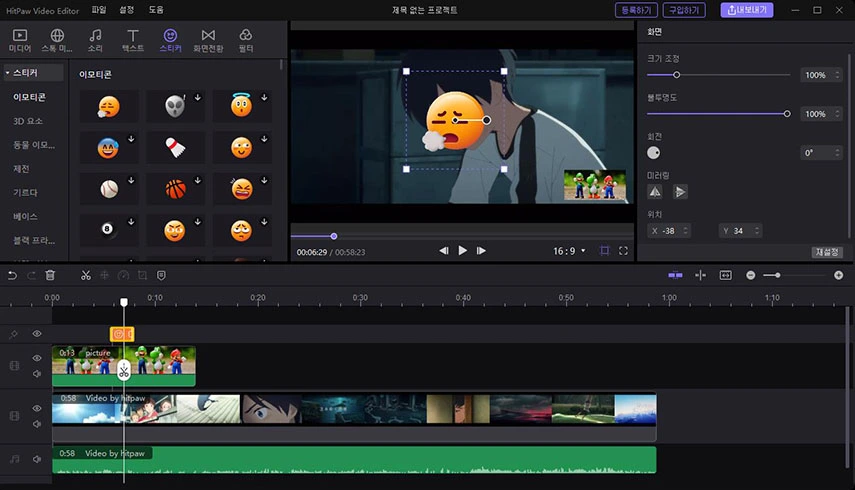Click the 내보내기 export button
Screen dimensions: 855x490
point(746,10)
